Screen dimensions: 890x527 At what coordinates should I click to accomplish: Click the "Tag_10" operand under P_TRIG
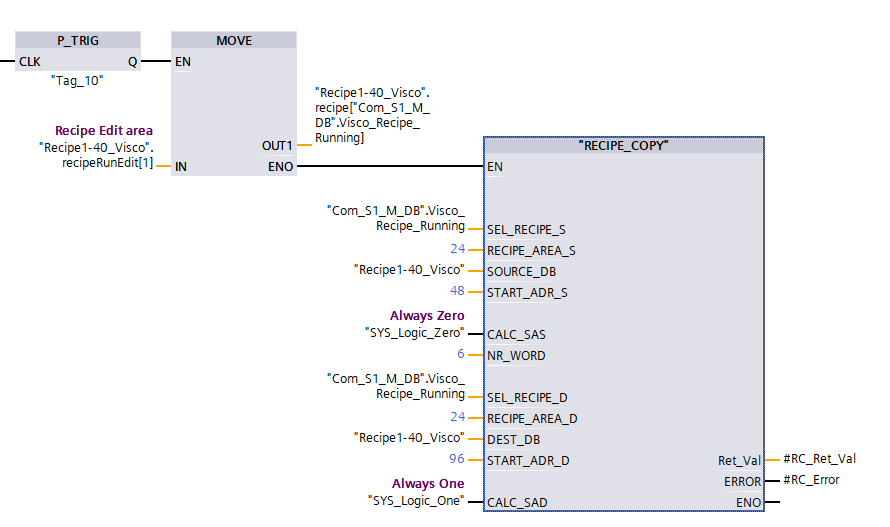tap(77, 81)
